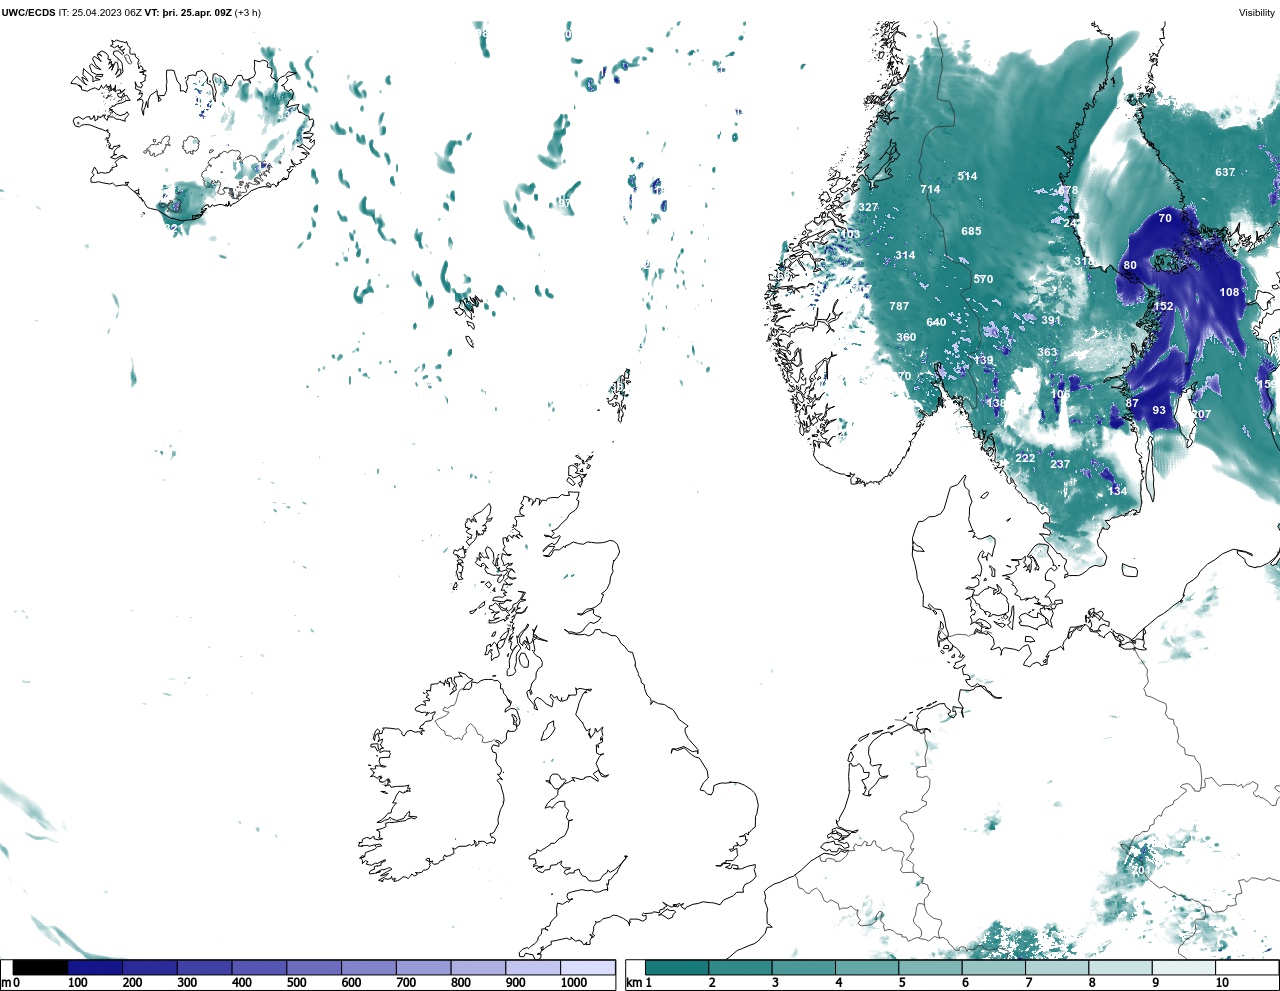Click the '5' label on km legend

click(902, 983)
